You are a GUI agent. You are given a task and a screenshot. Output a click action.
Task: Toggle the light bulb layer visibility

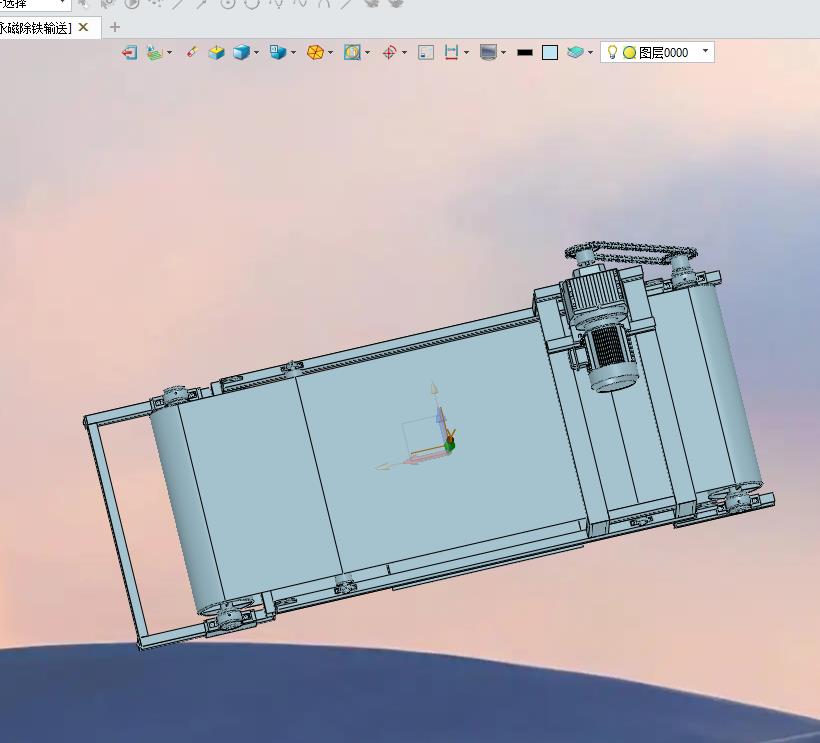pos(612,52)
